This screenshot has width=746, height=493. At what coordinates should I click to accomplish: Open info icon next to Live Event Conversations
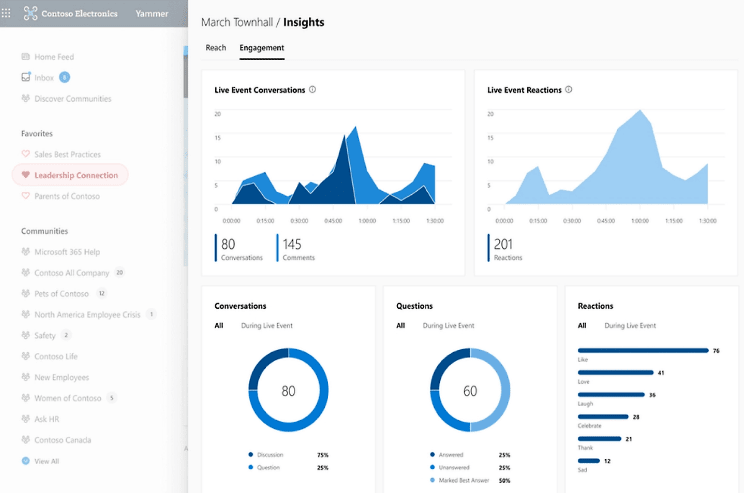click(313, 89)
